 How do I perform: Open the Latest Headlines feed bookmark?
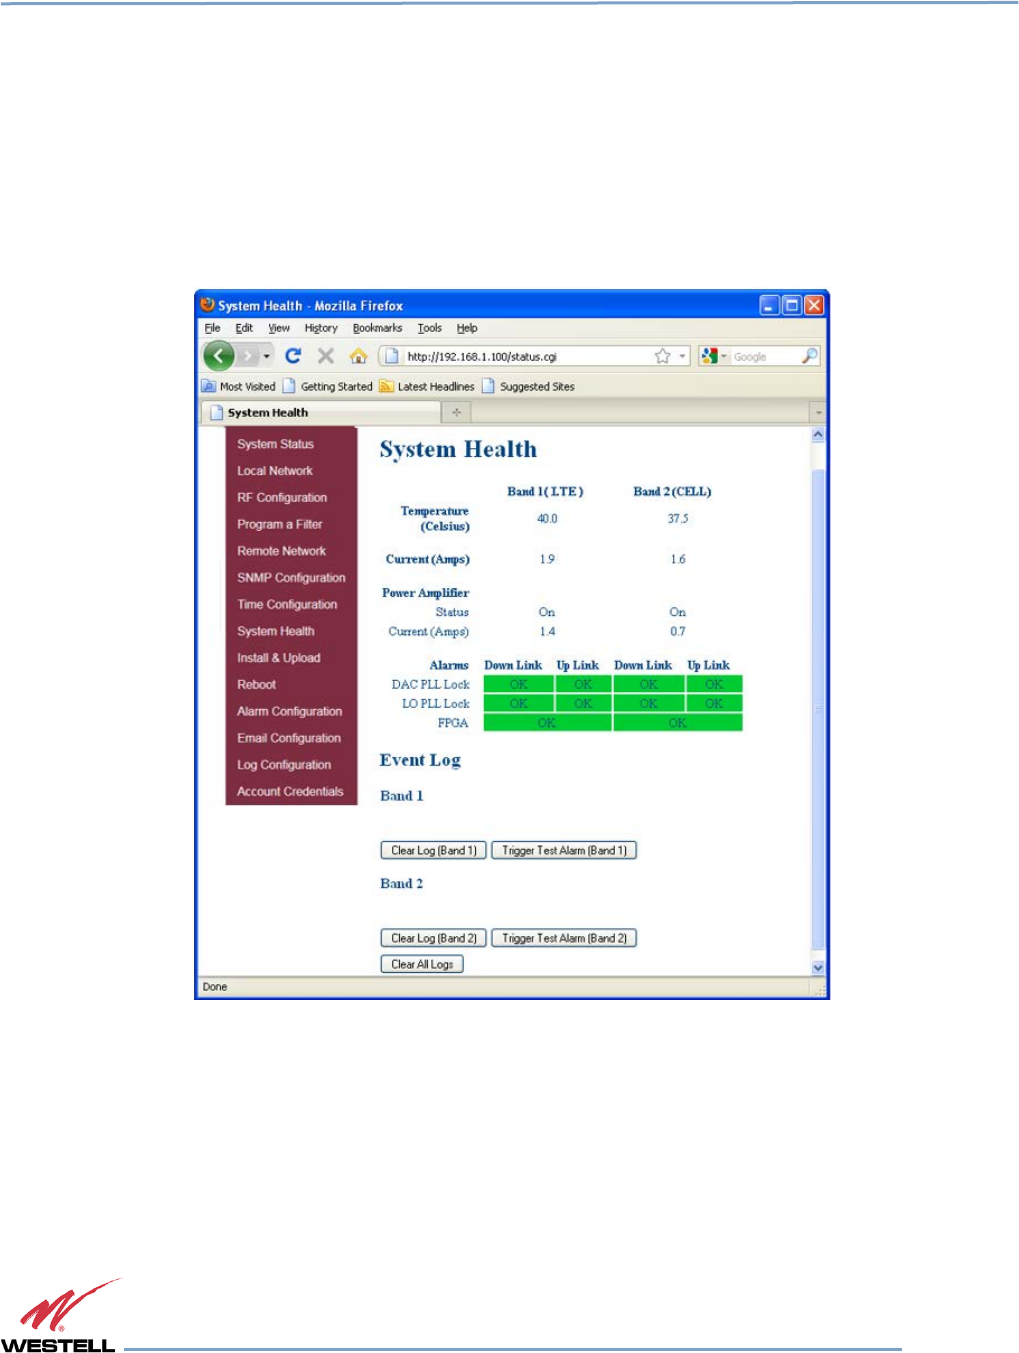pos(427,386)
